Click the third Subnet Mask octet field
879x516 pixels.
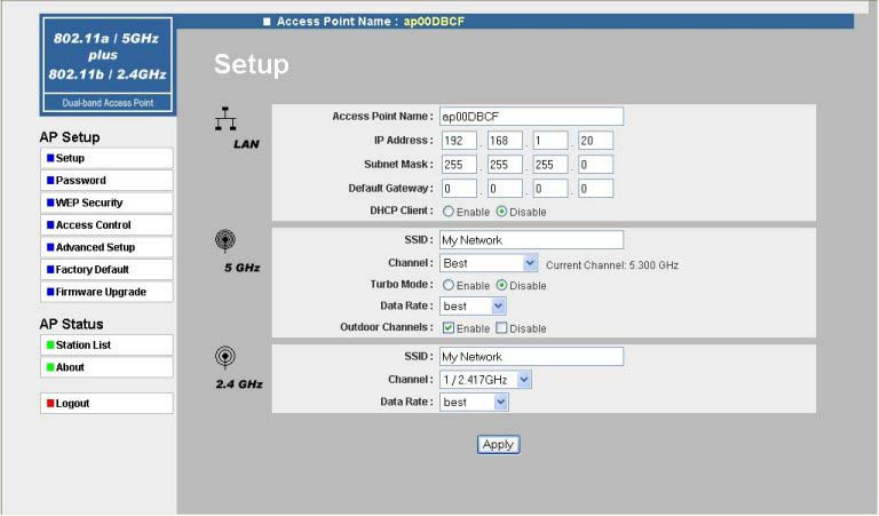point(550,165)
